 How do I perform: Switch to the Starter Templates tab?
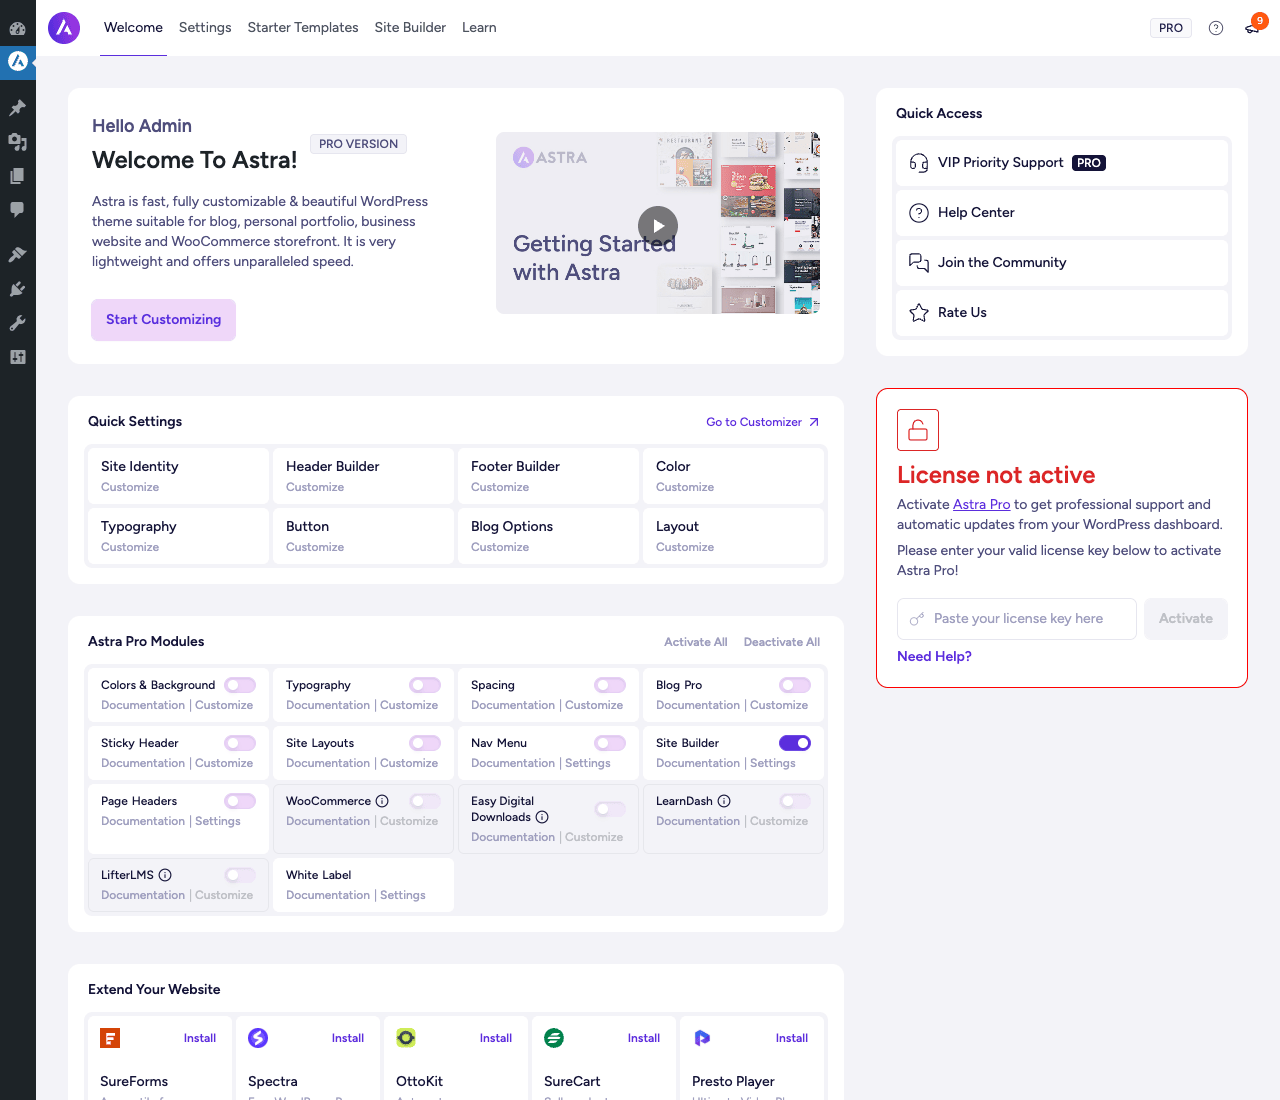point(303,28)
